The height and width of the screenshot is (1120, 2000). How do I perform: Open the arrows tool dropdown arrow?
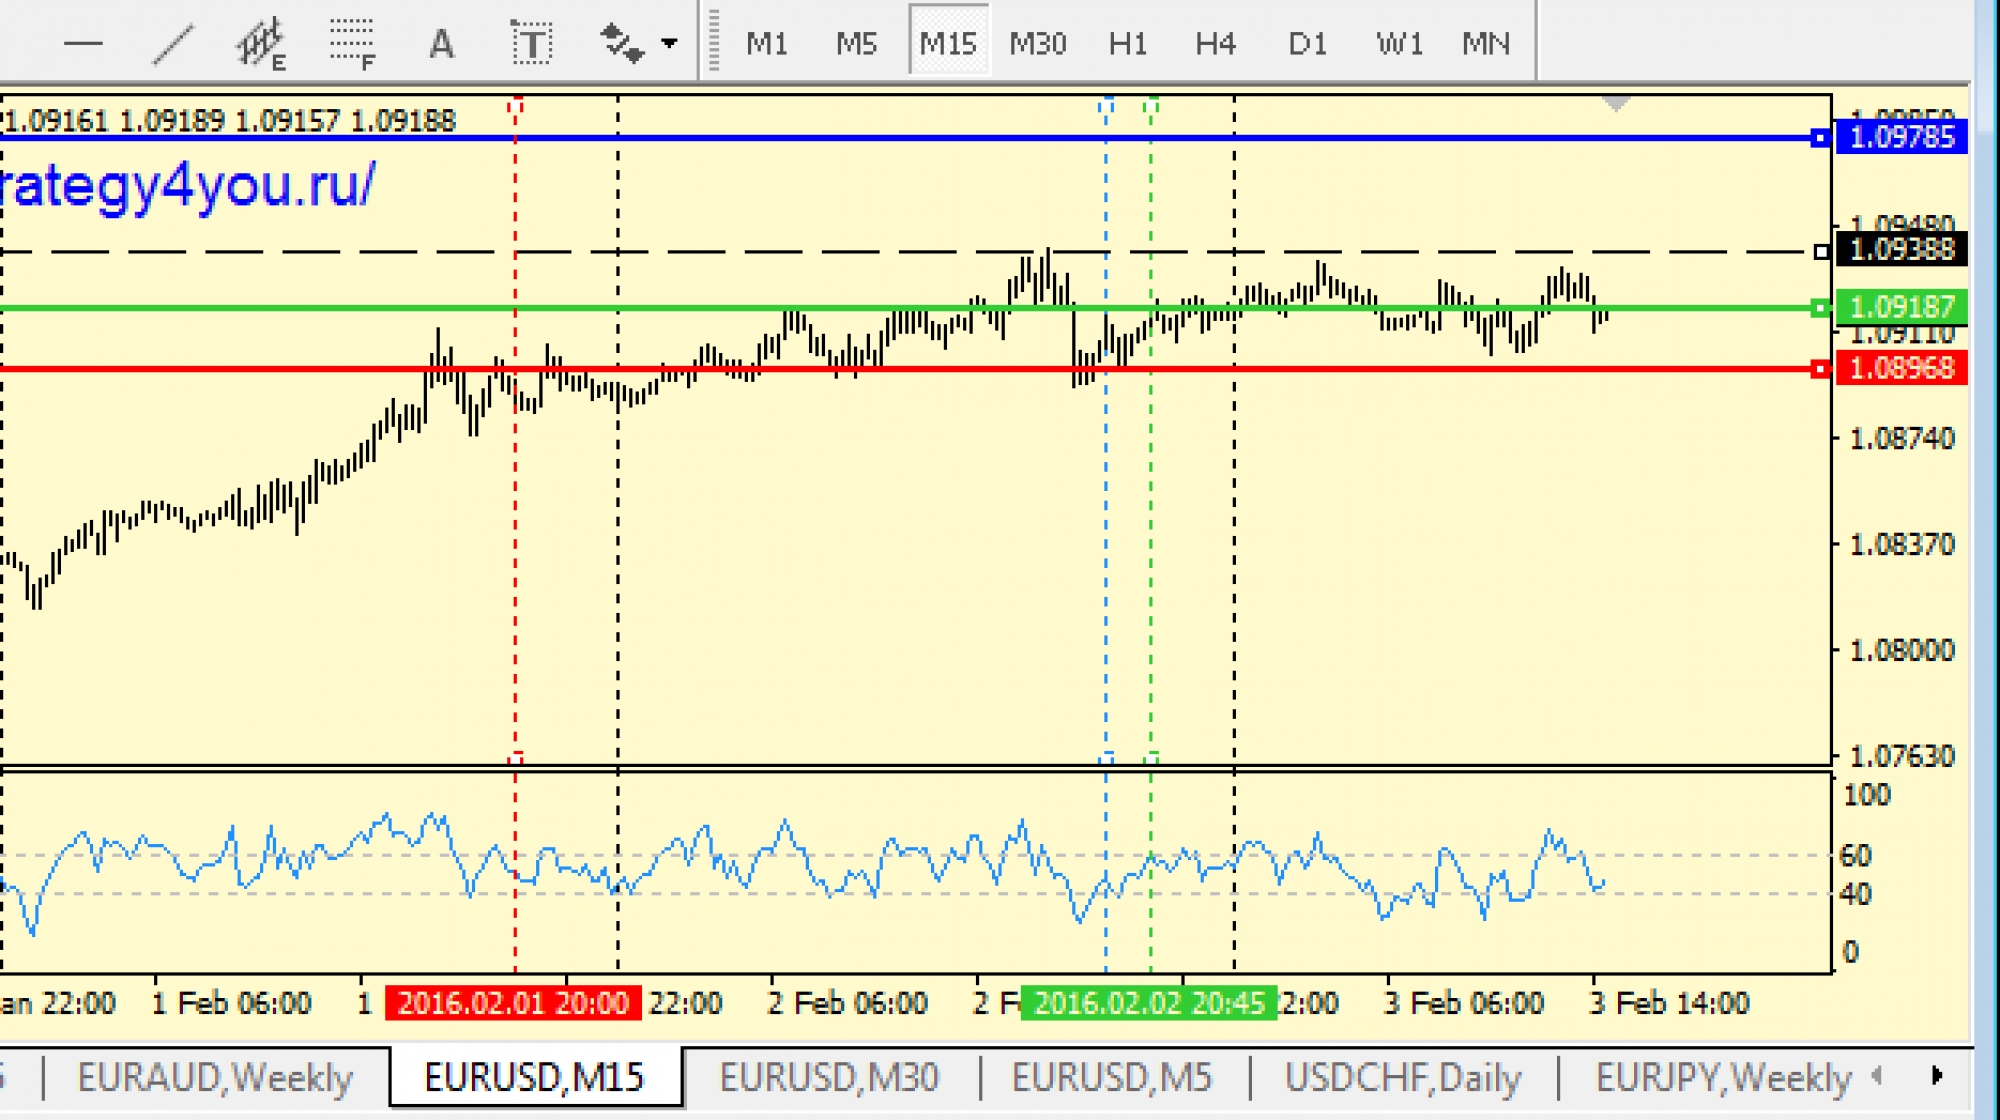pos(669,44)
